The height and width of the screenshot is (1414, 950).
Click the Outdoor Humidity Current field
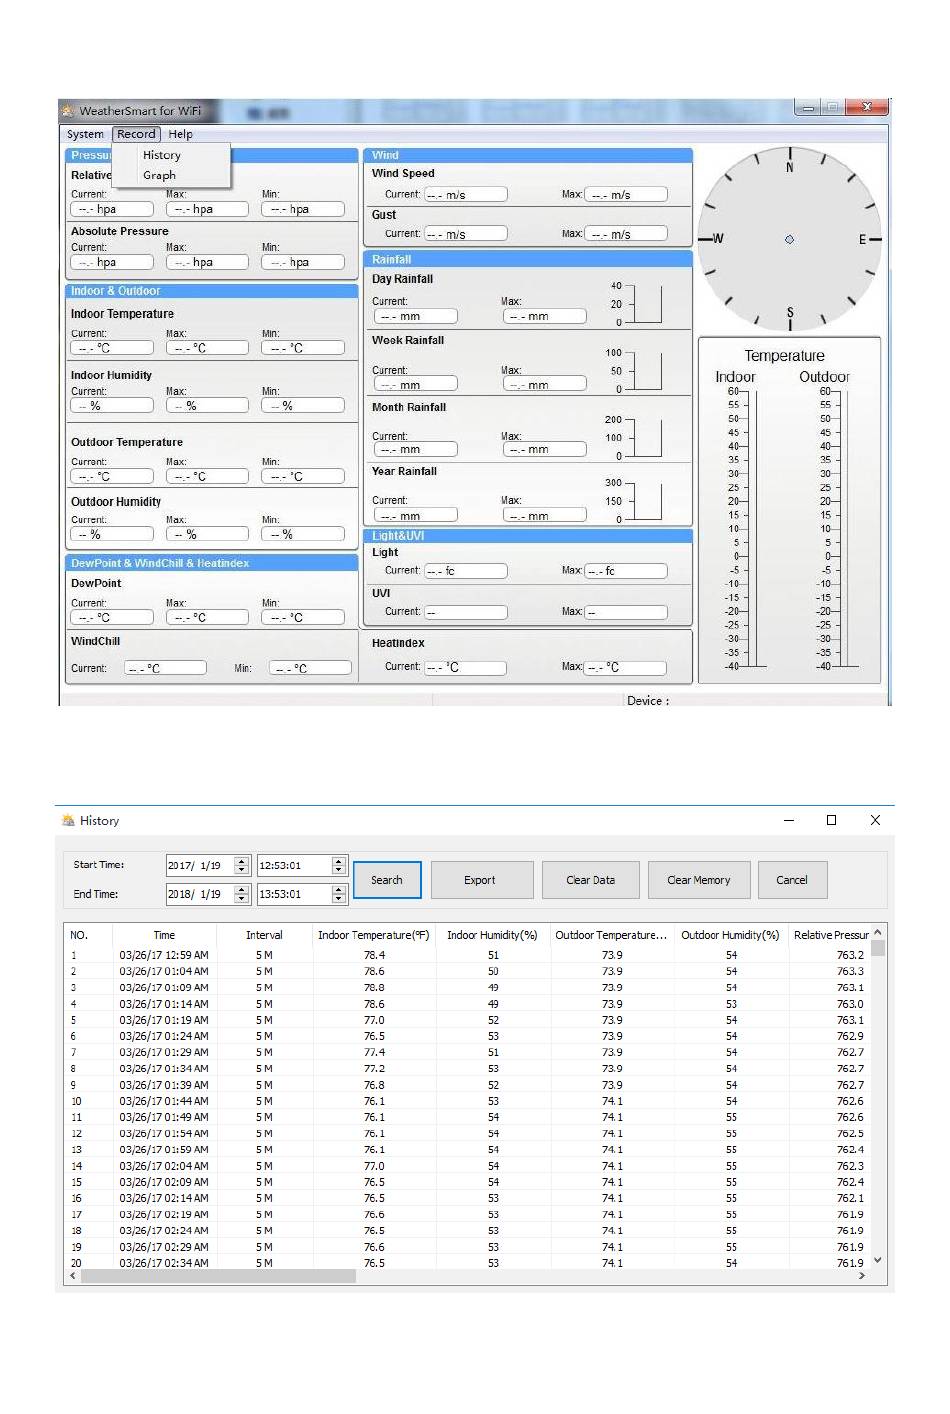112,534
